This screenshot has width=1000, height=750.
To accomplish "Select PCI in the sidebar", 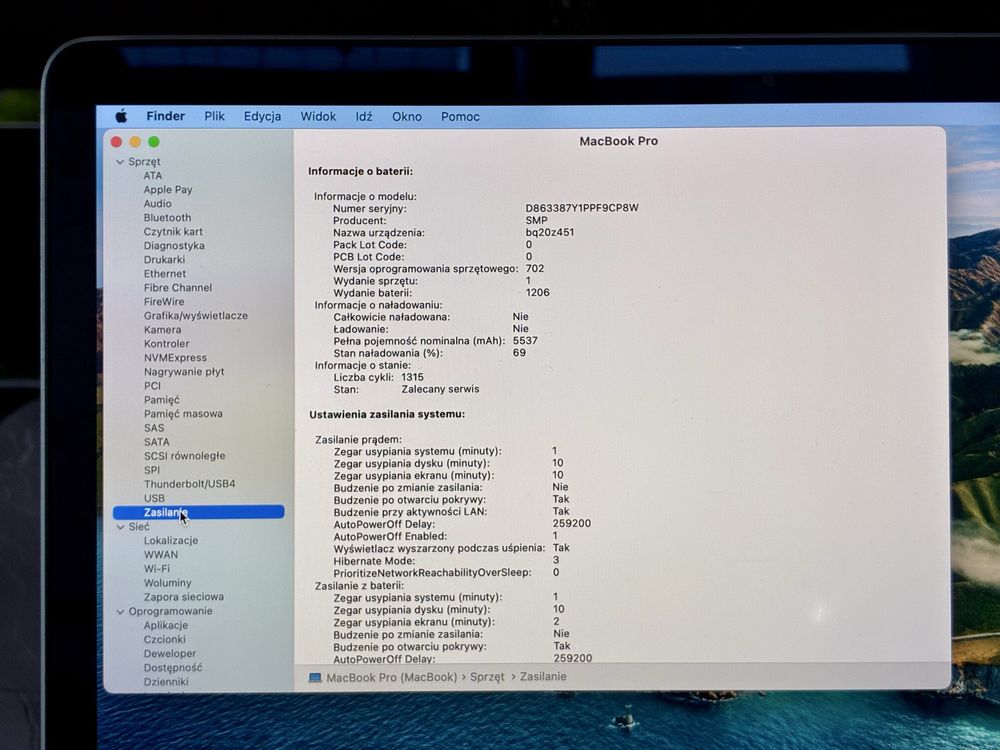I will 152,386.
